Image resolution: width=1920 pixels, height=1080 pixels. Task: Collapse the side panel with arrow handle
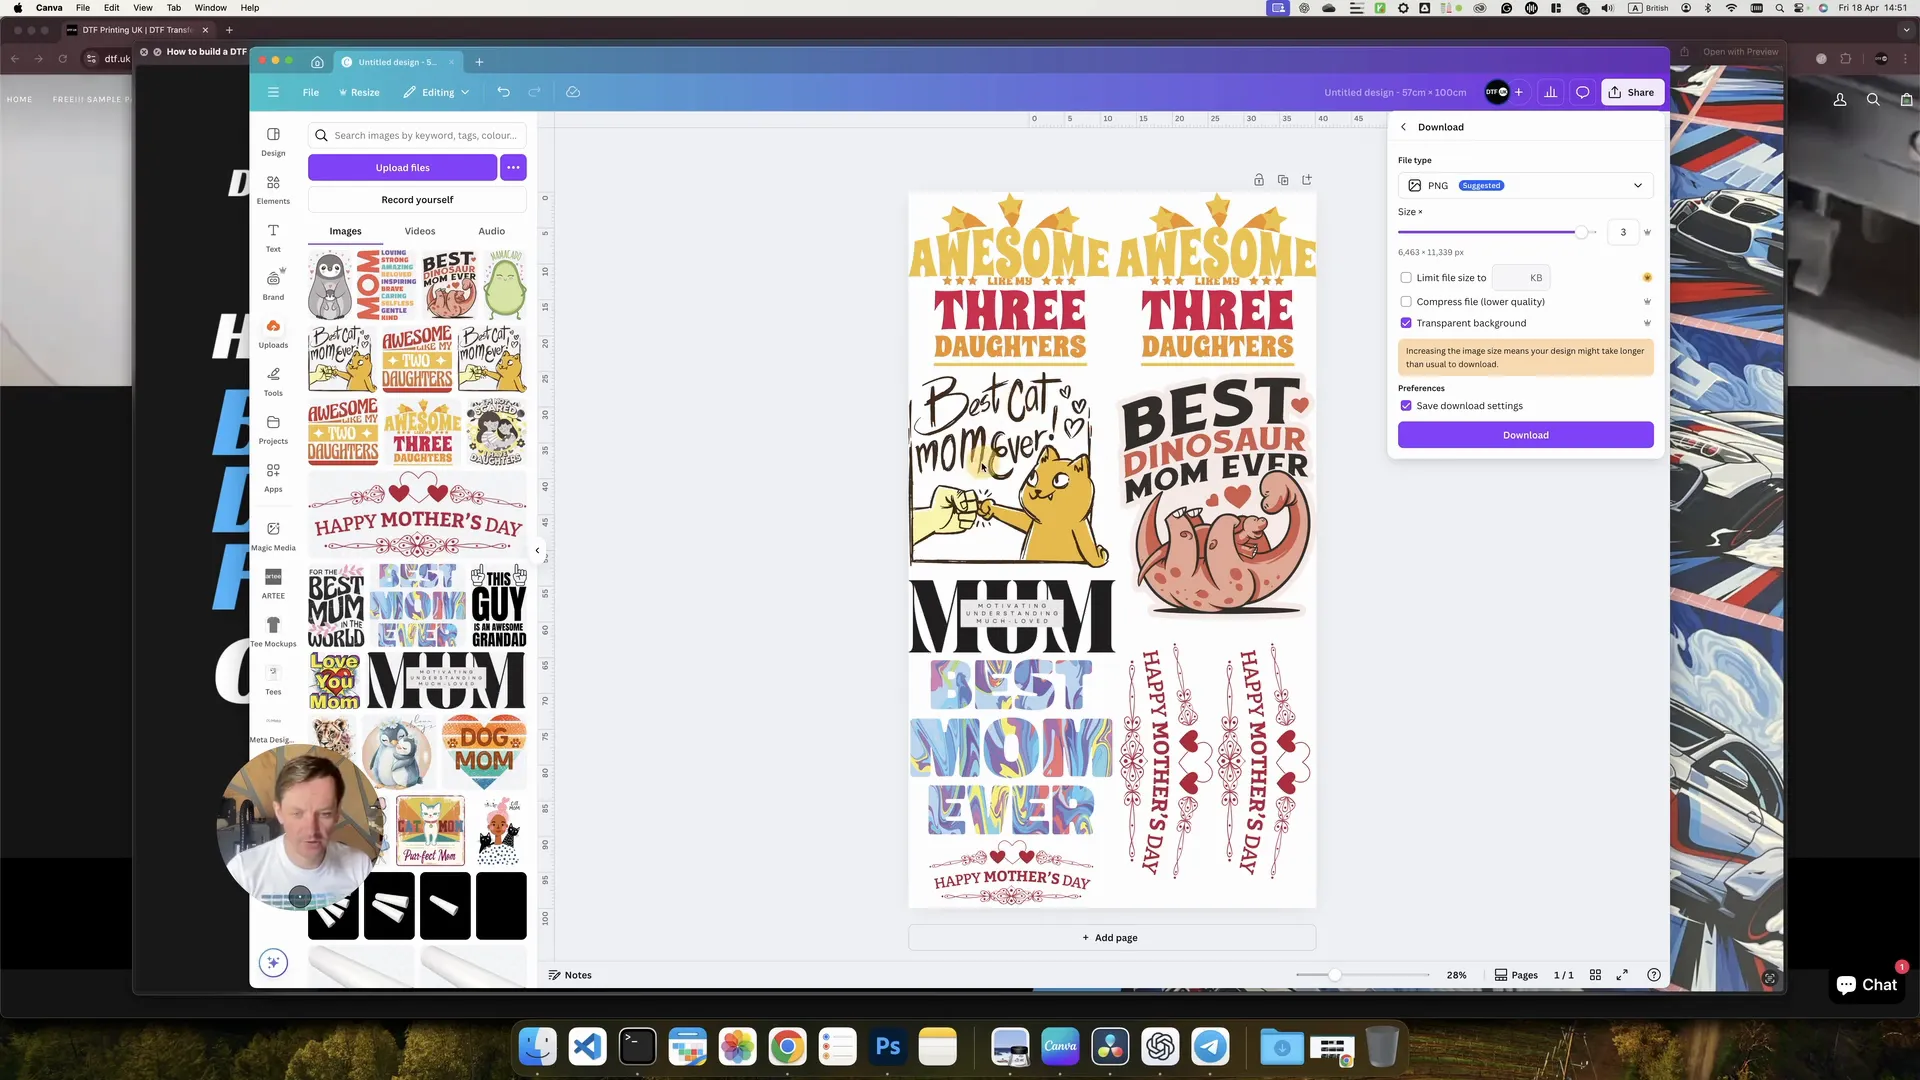(x=537, y=550)
